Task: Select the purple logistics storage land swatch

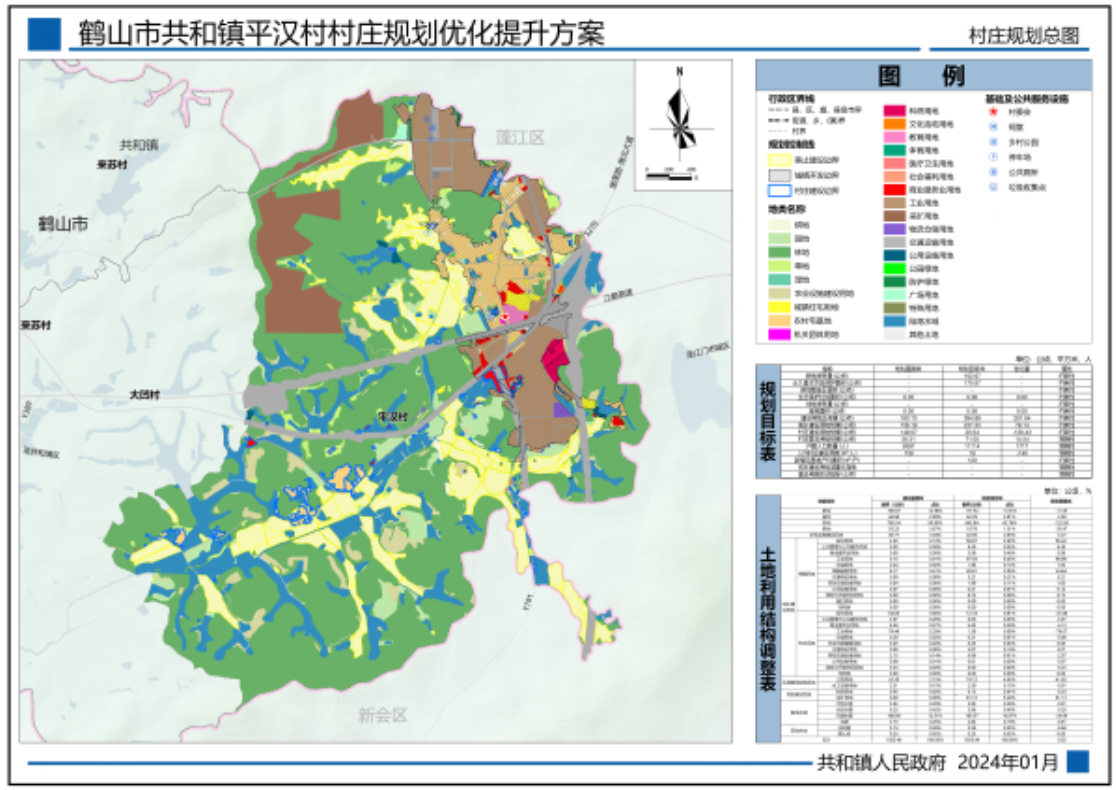Action: (893, 228)
